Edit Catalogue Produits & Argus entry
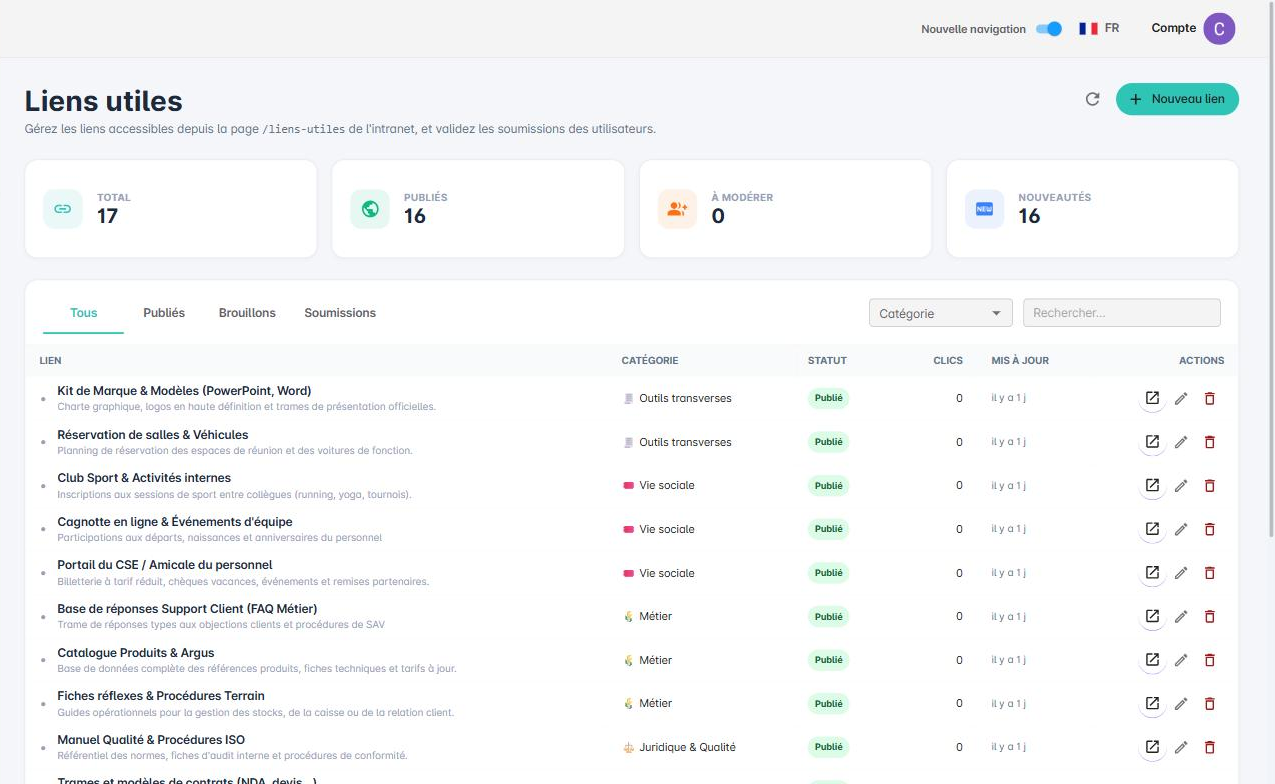This screenshot has height=784, width=1275. tap(1181, 660)
